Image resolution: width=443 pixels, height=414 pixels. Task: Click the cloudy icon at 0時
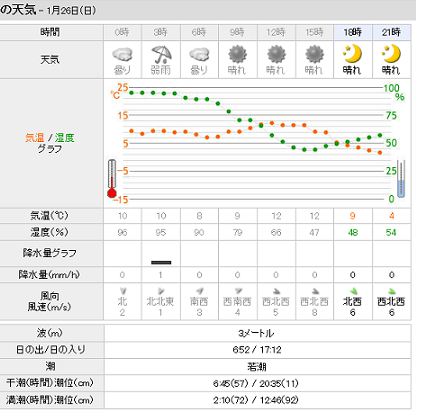pyautogui.click(x=122, y=55)
